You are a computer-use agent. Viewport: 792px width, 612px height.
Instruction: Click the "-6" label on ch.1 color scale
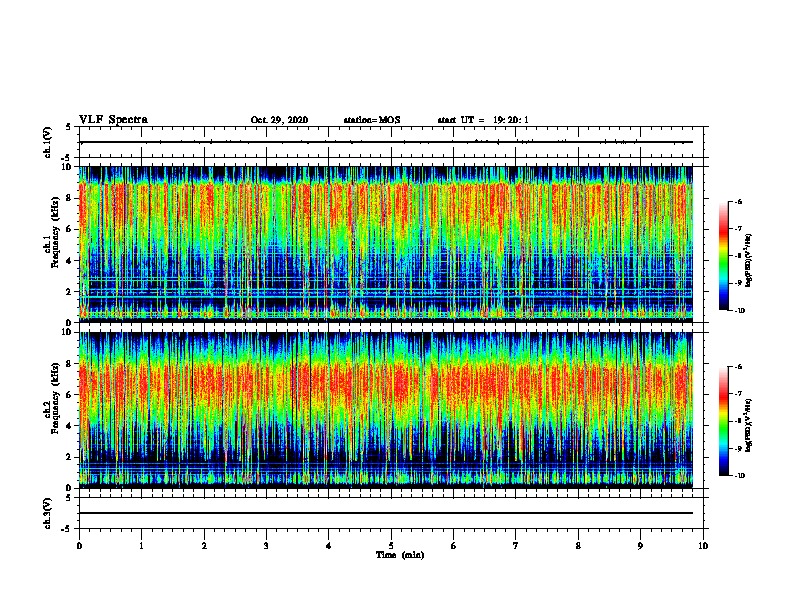click(738, 201)
